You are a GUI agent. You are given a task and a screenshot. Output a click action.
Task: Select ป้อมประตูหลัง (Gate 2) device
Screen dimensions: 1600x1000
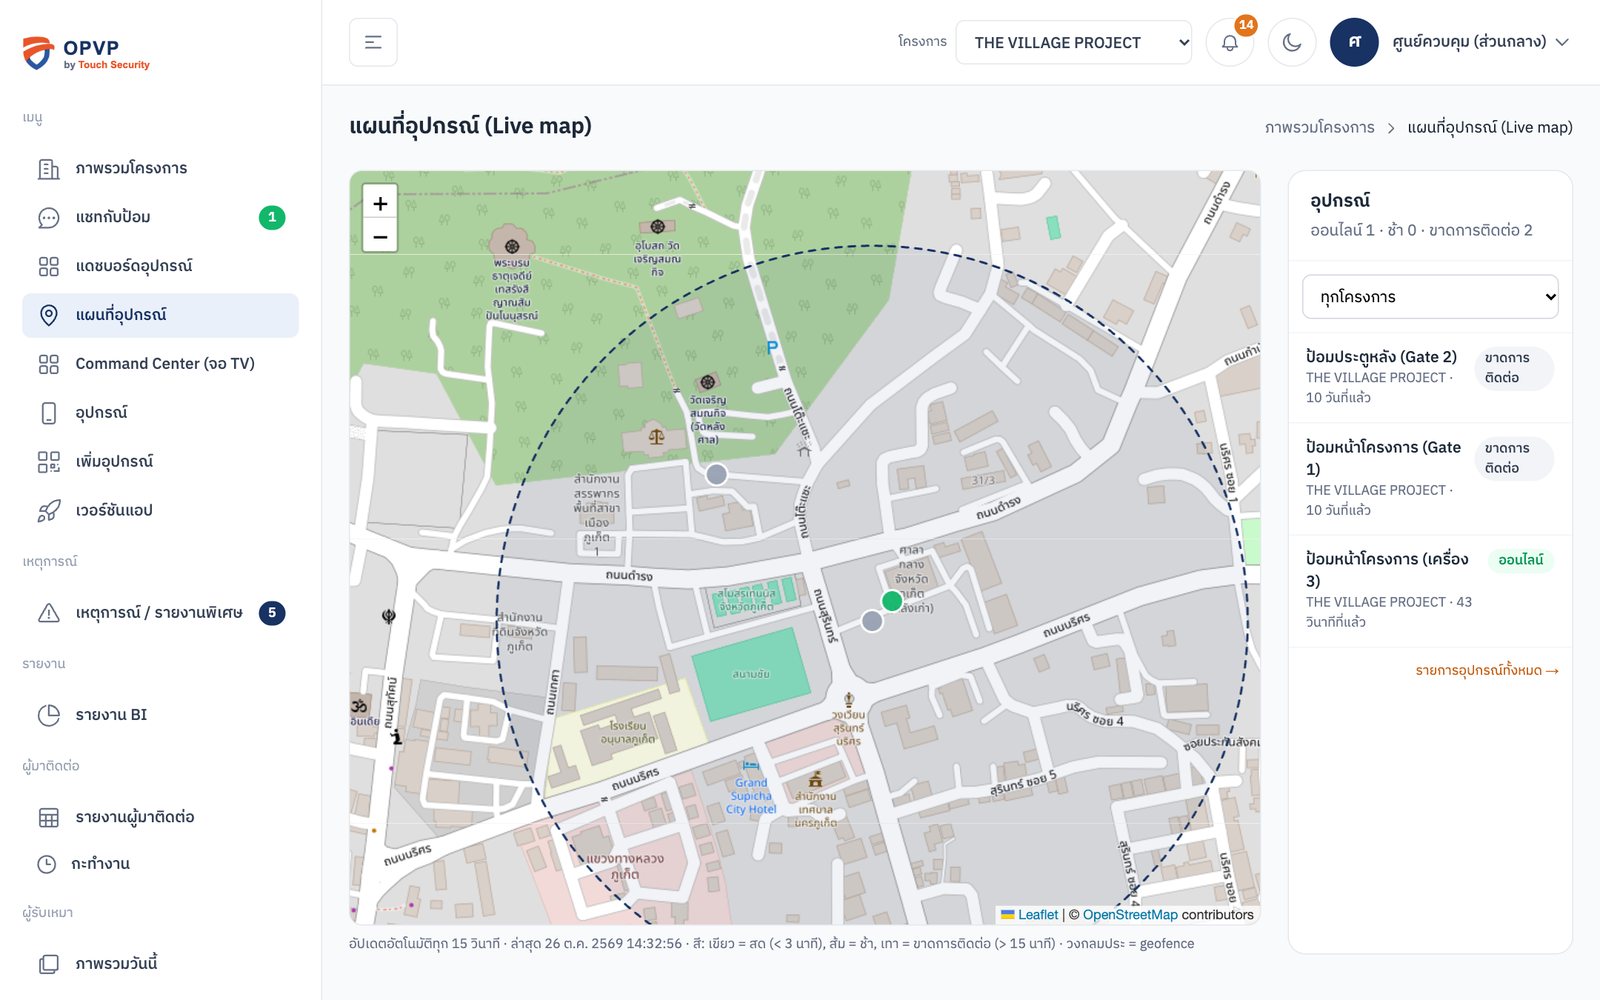click(x=1430, y=377)
